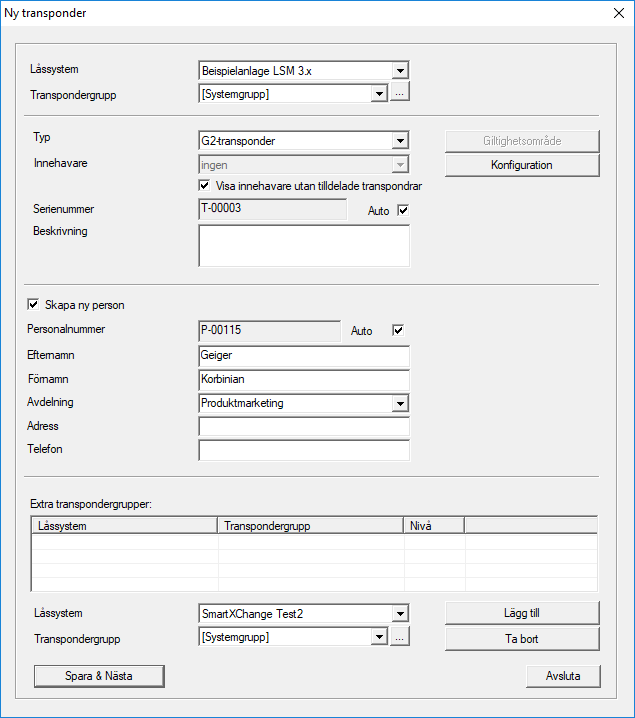This screenshot has width=635, height=718.
Task: Toggle the Auto checkbox for Personalnummer
Action: [398, 330]
